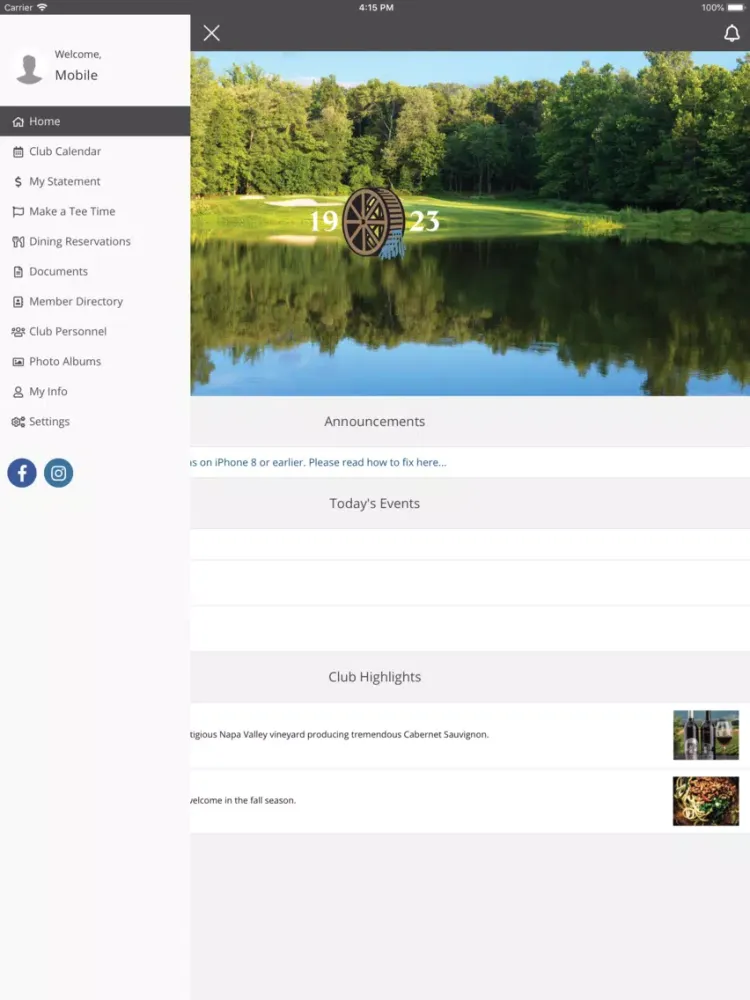750x1000 pixels.
Task: Open notifications bell icon
Action: tap(732, 33)
